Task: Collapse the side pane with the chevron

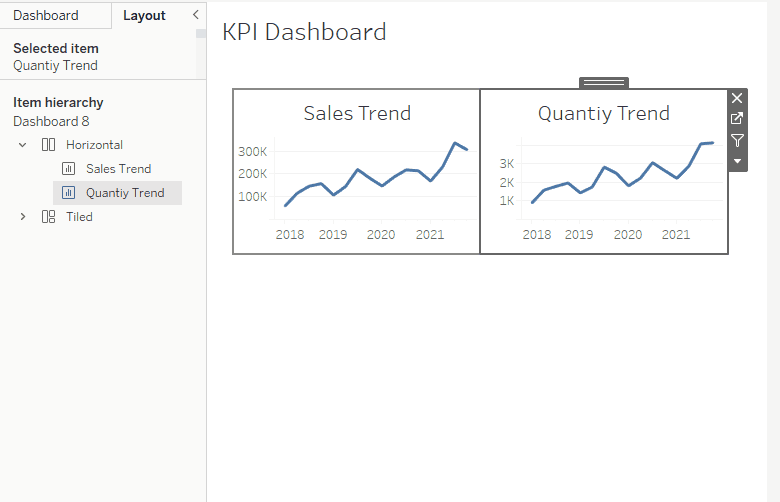Action: (x=195, y=15)
